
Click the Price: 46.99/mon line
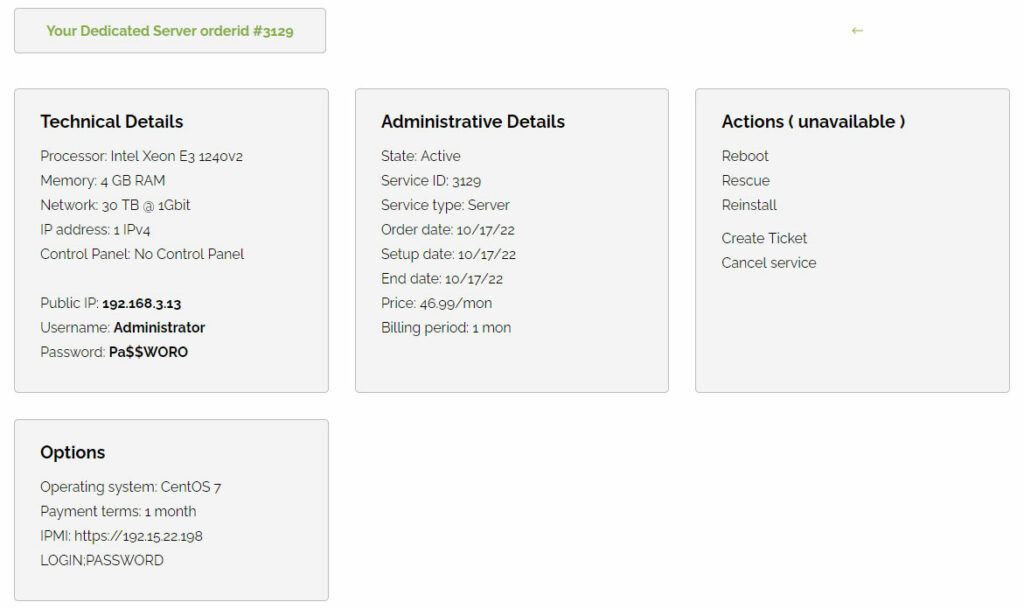(436, 303)
